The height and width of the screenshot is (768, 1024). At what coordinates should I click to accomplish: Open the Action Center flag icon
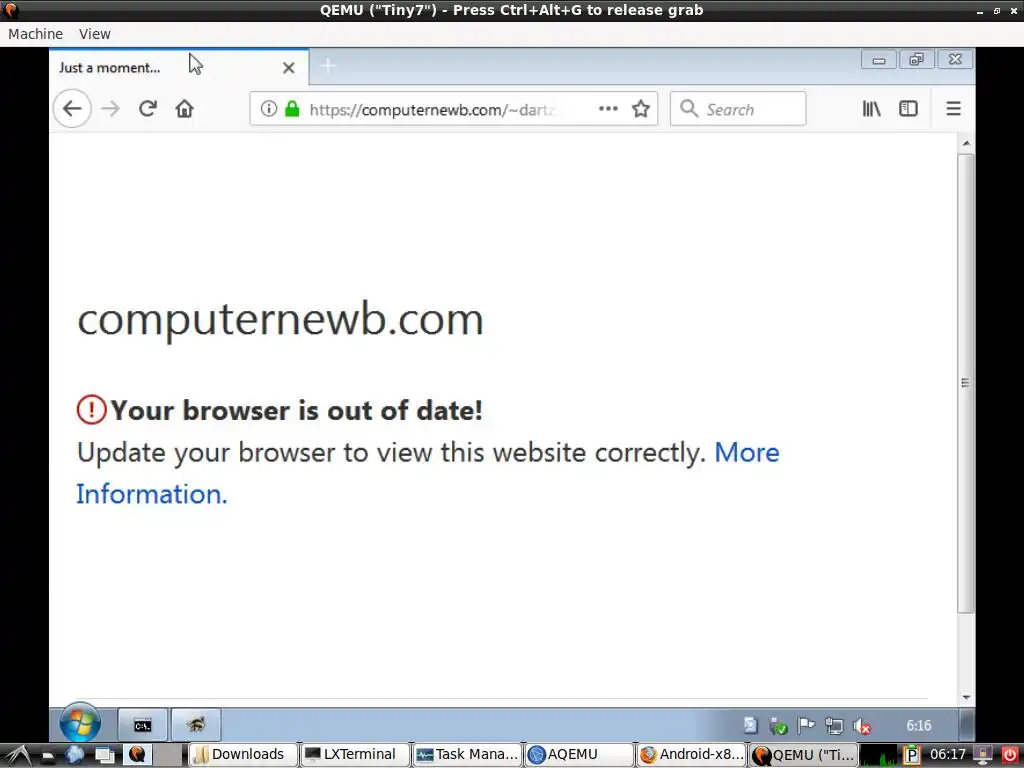(x=806, y=726)
